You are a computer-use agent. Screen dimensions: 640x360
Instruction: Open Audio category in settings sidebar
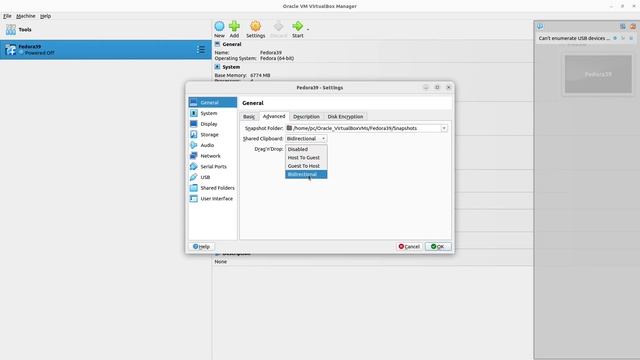click(x=213, y=145)
